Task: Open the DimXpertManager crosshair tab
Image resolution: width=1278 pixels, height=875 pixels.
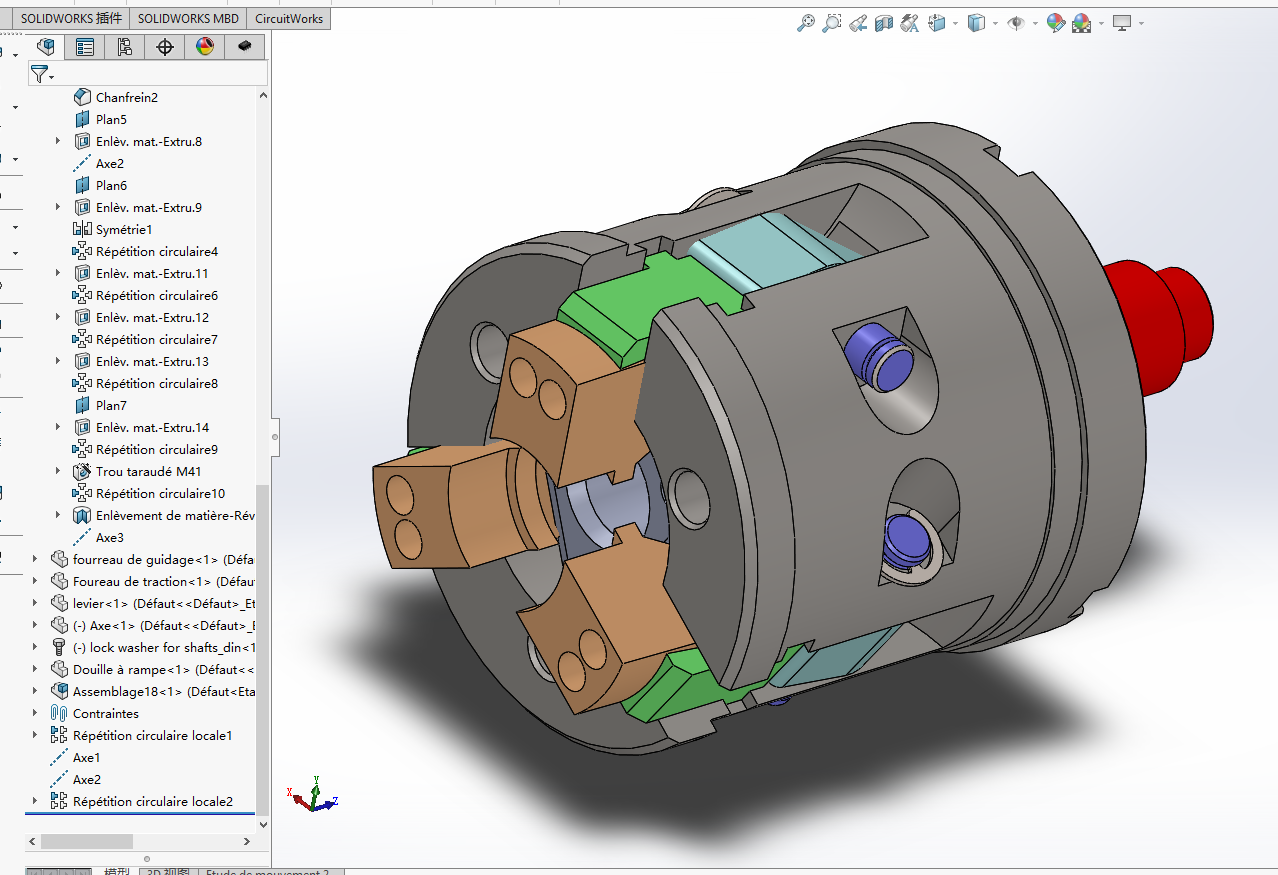Action: 165,46
